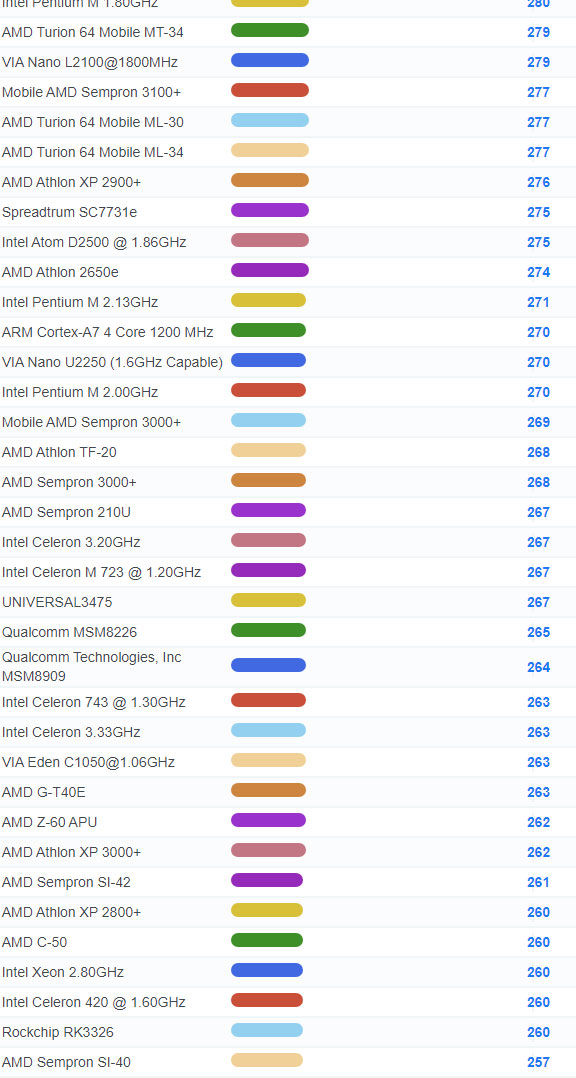Open Rockchip RK3326 details
This screenshot has width=576, height=1078.
tap(58, 1032)
